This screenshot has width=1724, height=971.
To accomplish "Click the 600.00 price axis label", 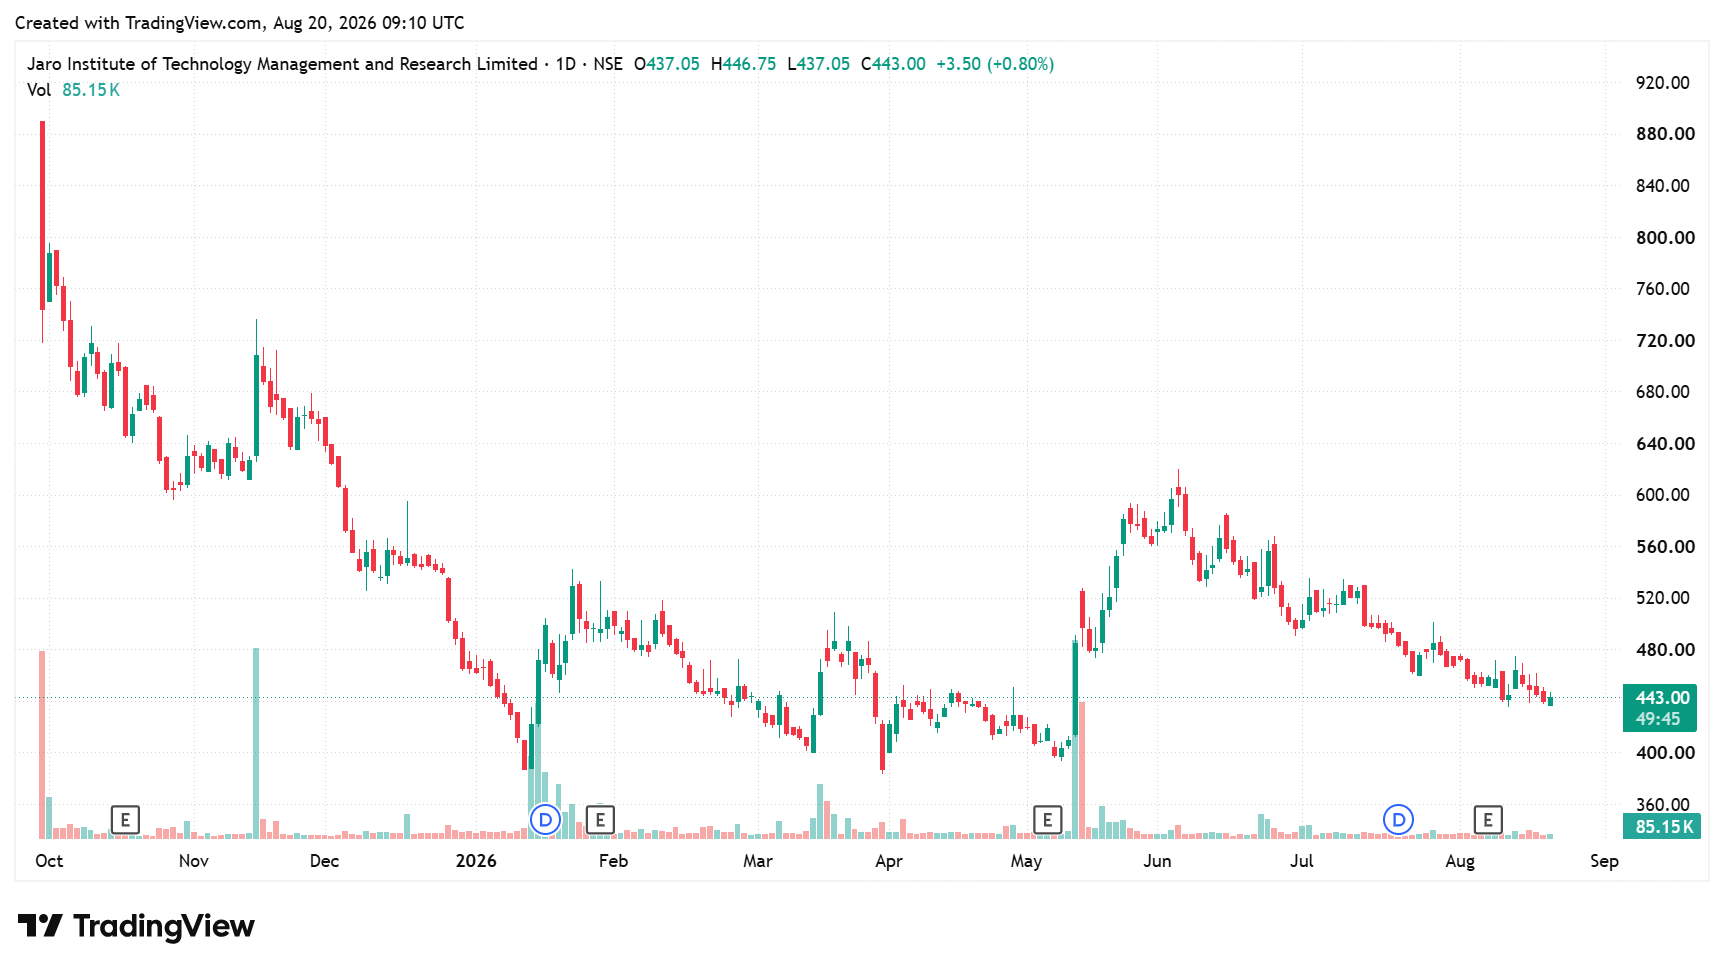I will (x=1663, y=495).
